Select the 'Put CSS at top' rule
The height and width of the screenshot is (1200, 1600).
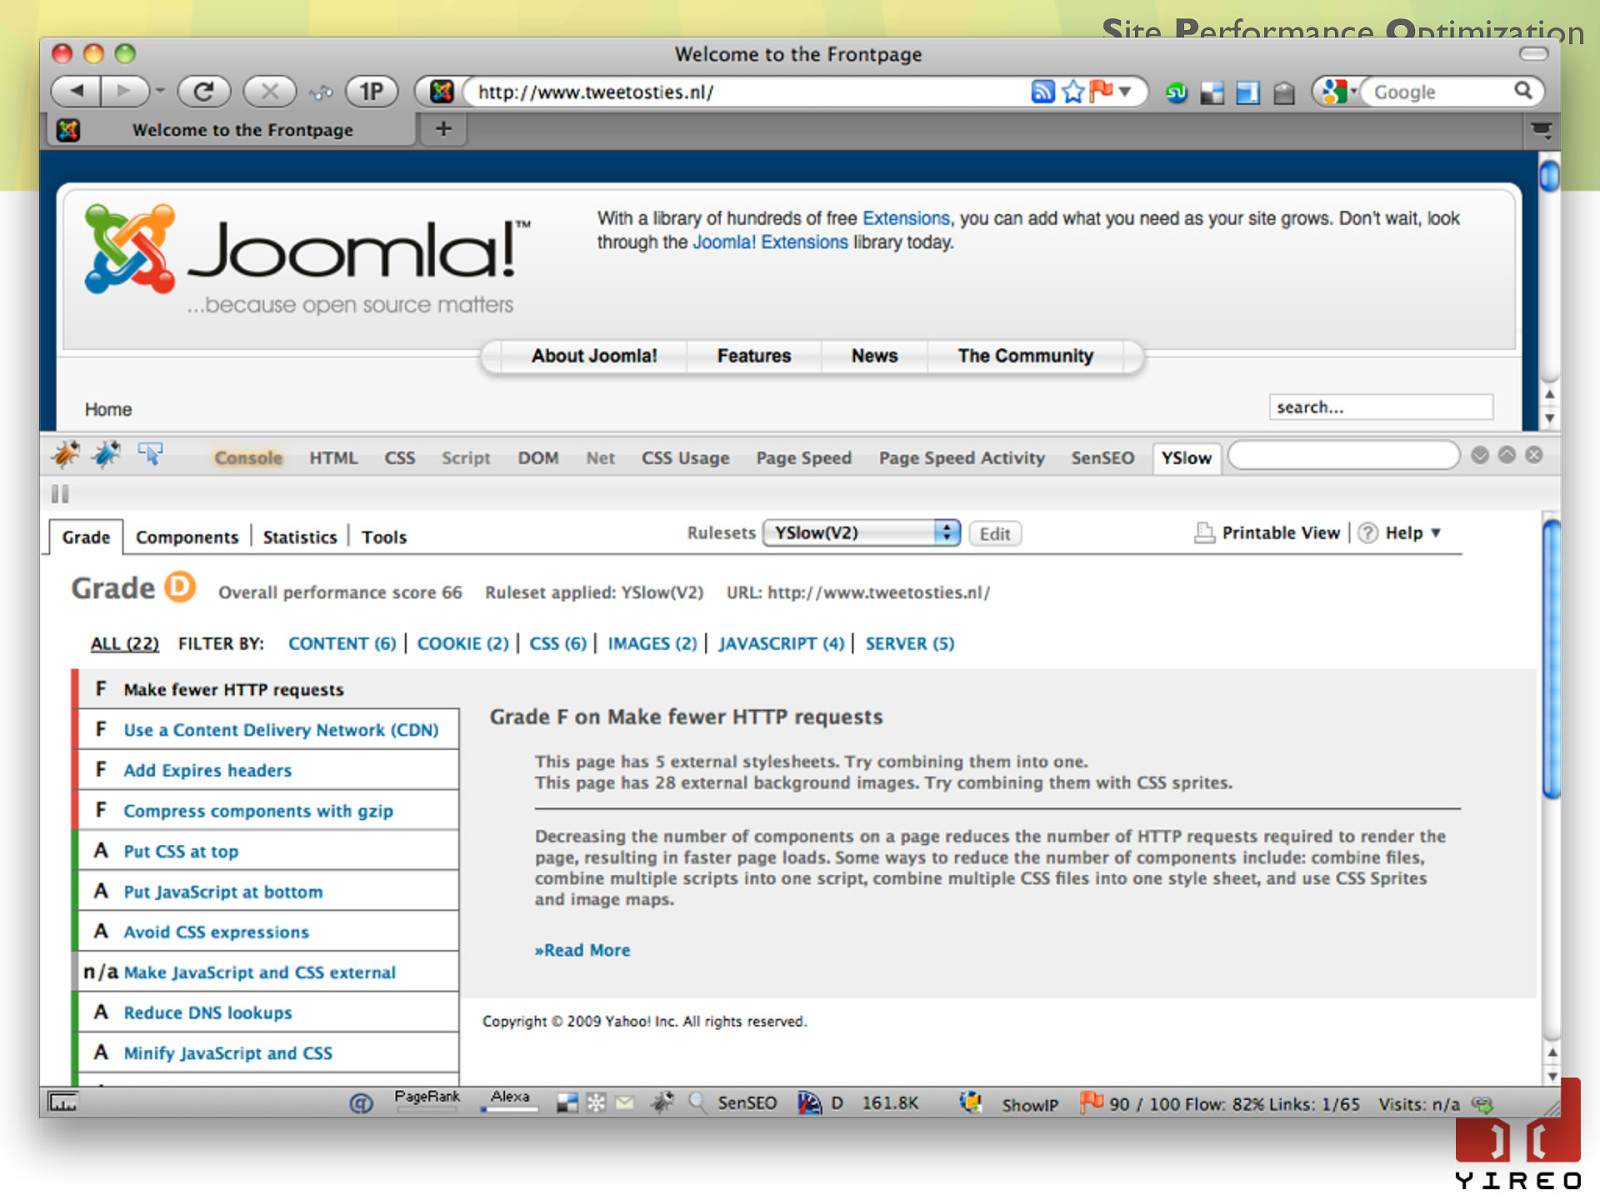coord(267,851)
